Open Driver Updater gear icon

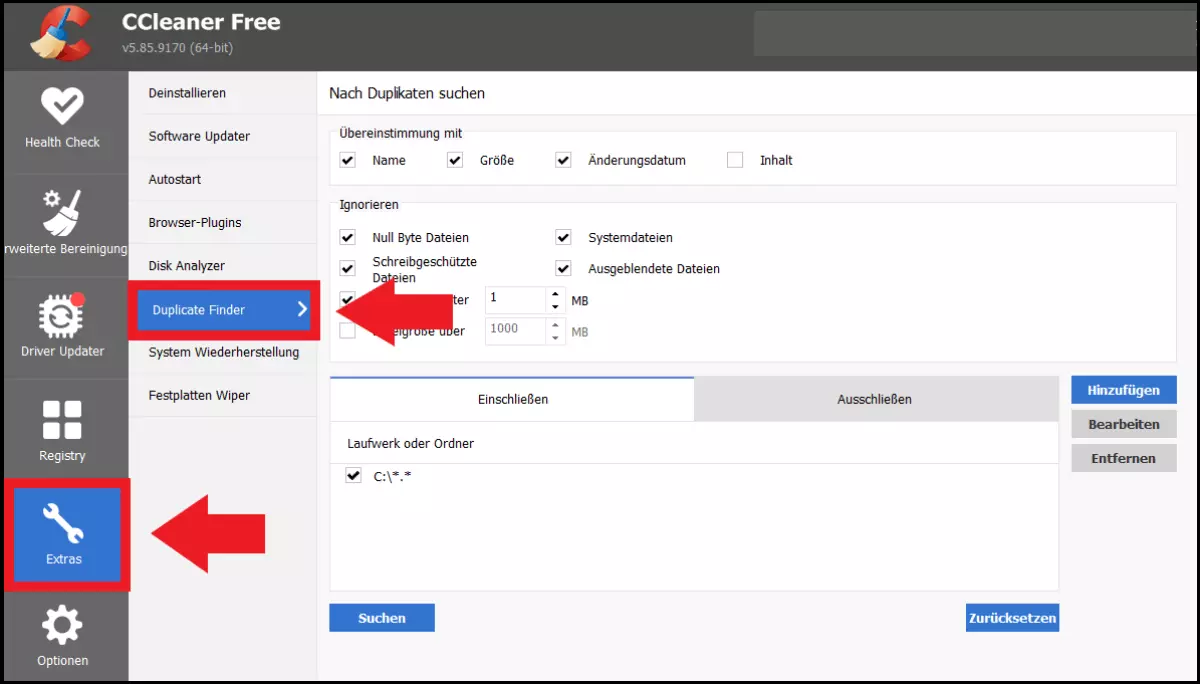[x=62, y=315]
